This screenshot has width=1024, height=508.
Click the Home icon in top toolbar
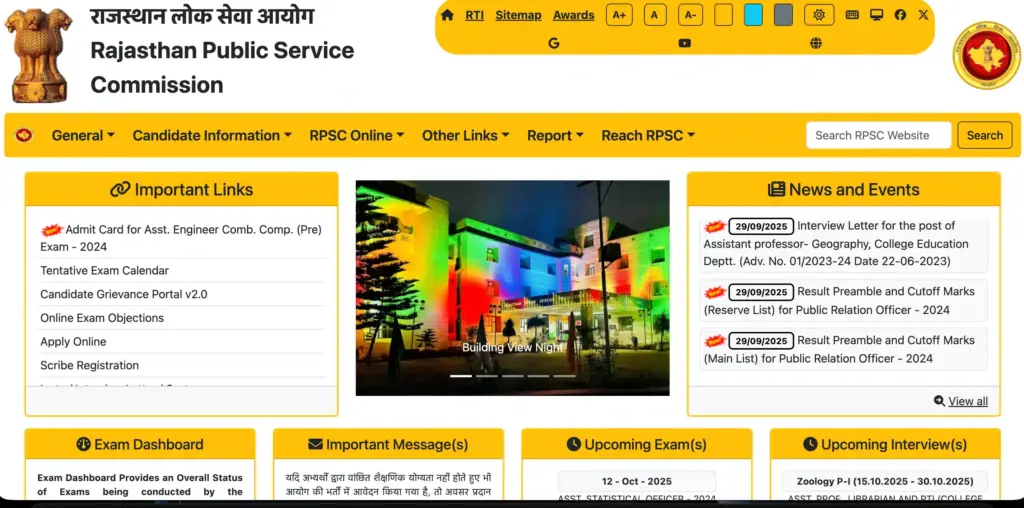click(x=447, y=15)
